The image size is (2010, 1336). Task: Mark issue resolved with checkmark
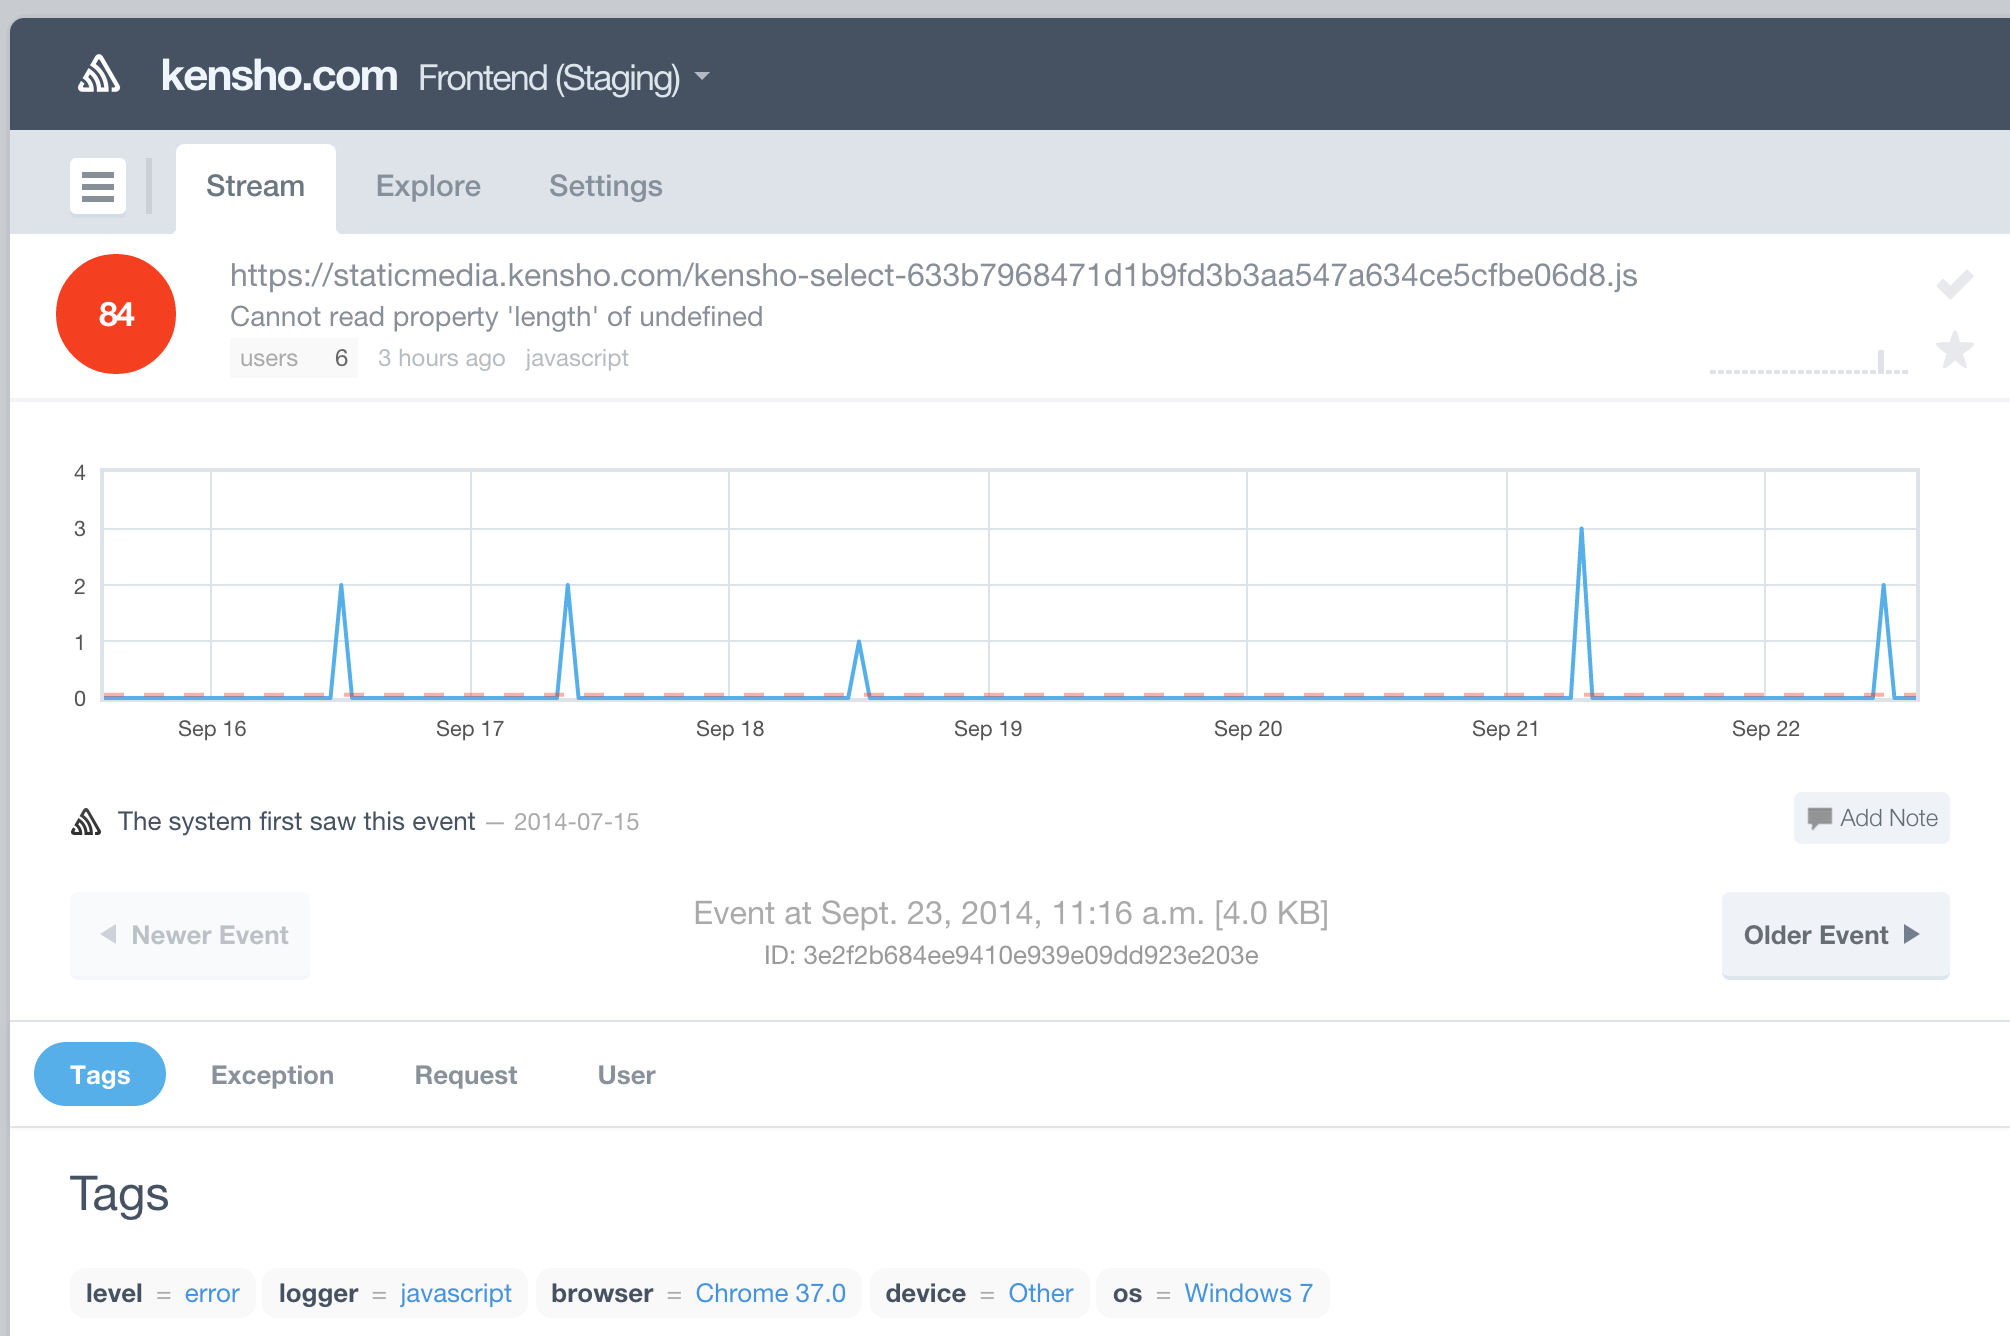[1954, 285]
